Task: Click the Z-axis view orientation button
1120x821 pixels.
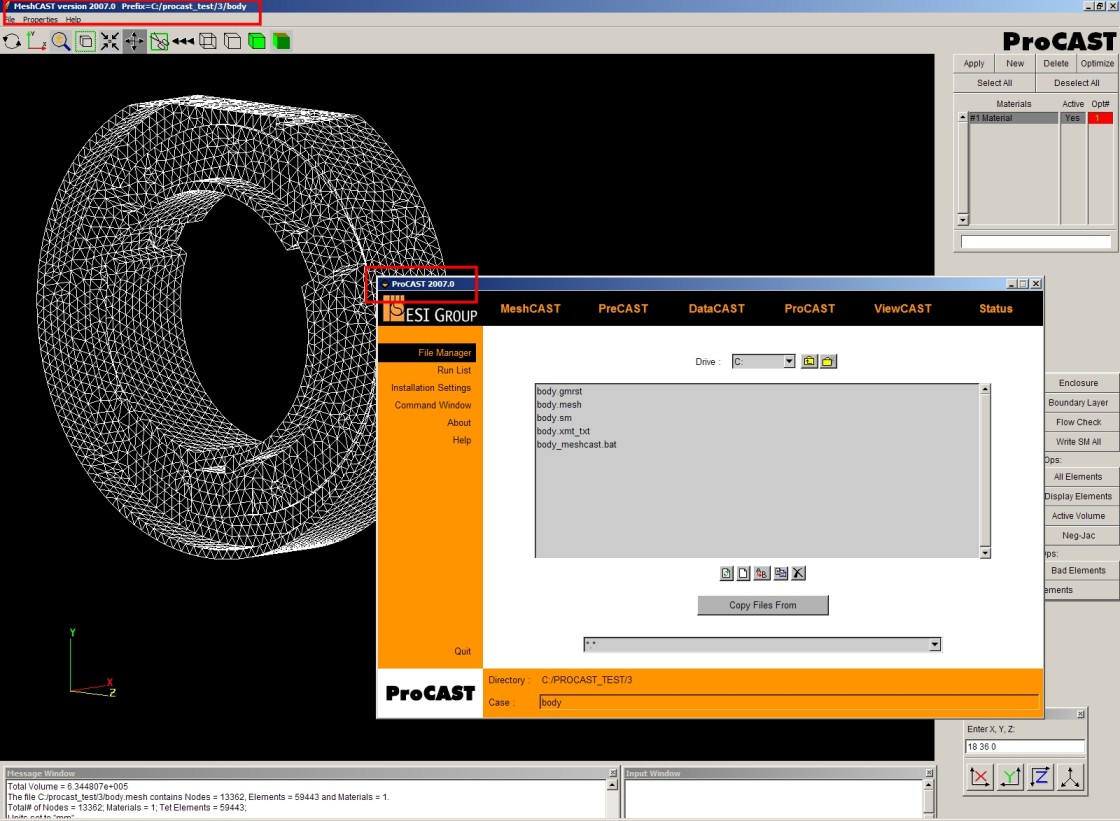Action: tap(1042, 777)
